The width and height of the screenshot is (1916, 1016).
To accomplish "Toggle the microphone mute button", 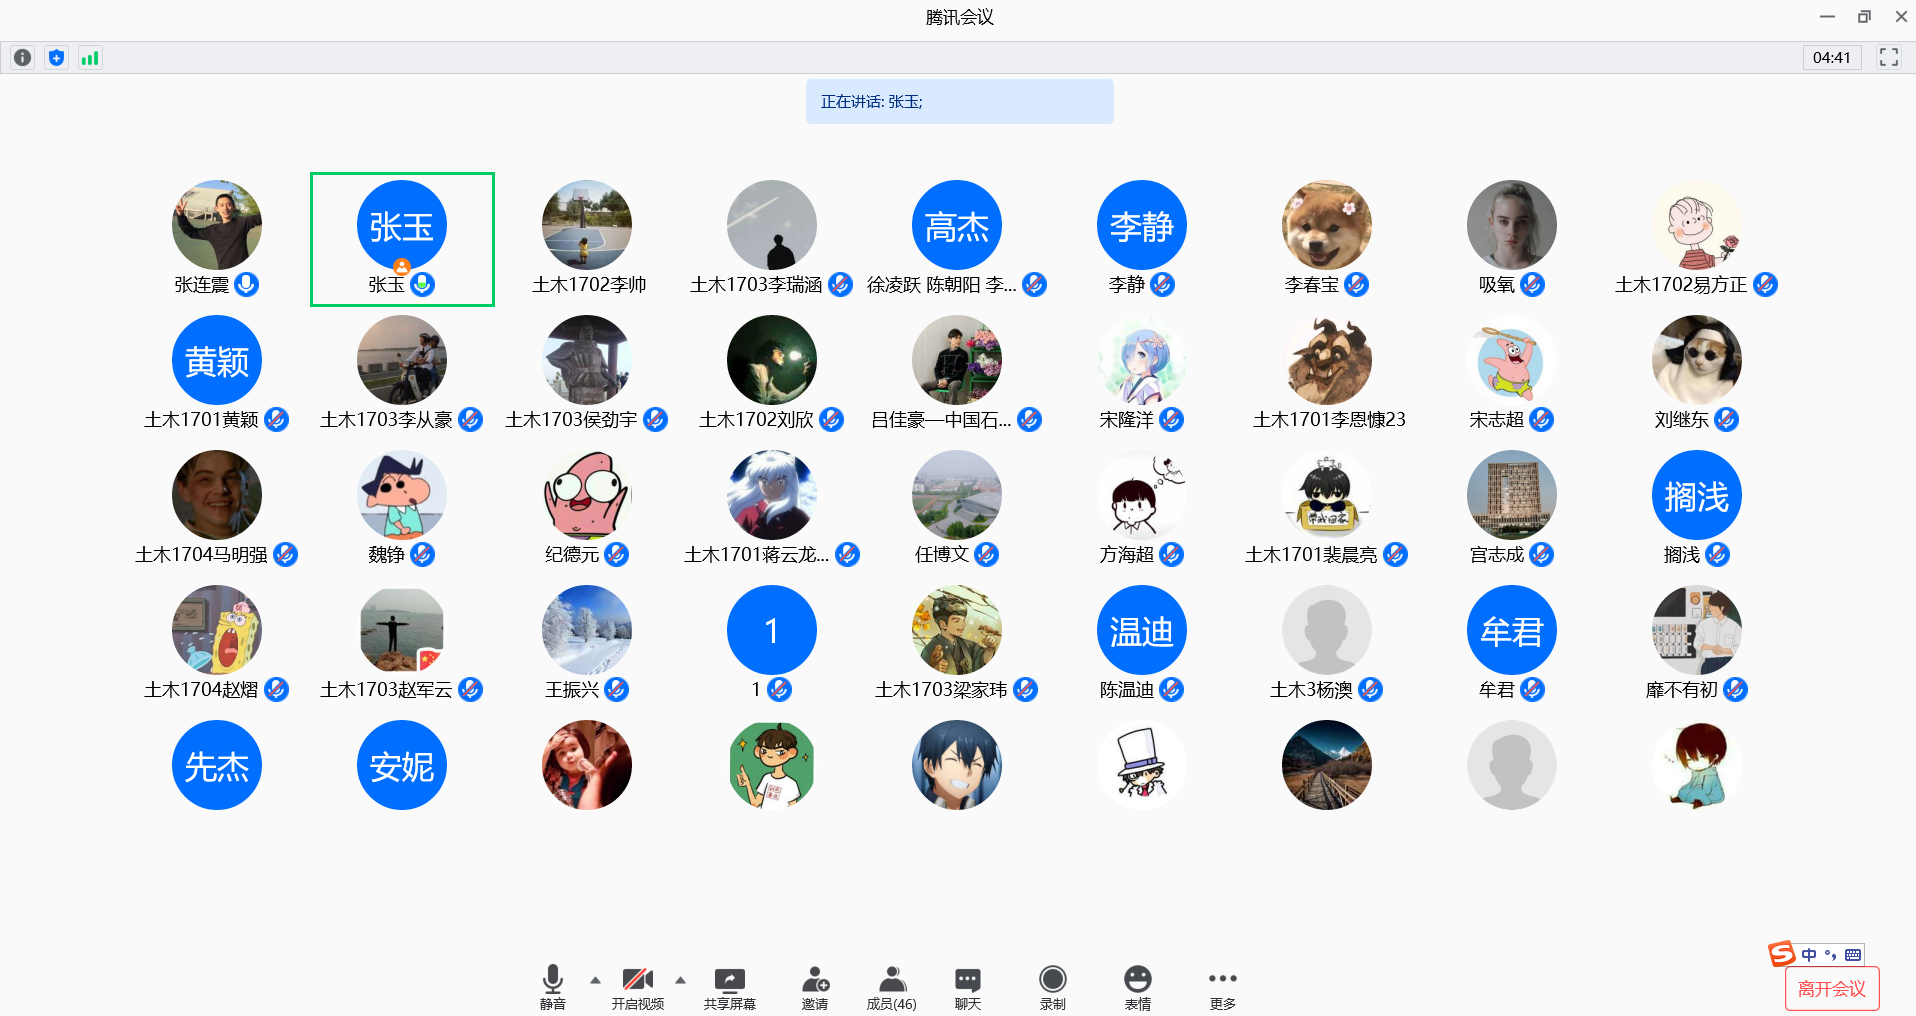I will [552, 986].
